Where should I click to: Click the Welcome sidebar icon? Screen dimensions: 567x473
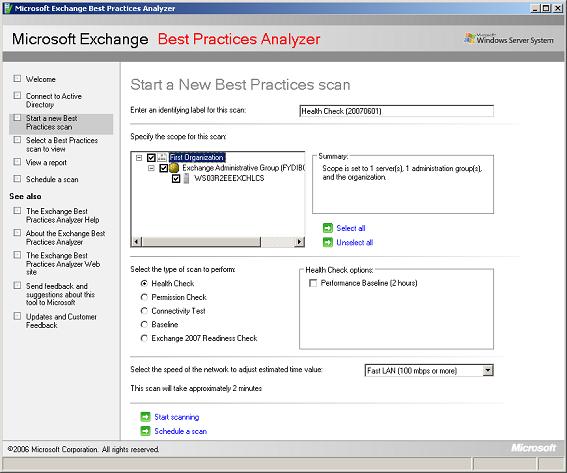click(x=17, y=78)
